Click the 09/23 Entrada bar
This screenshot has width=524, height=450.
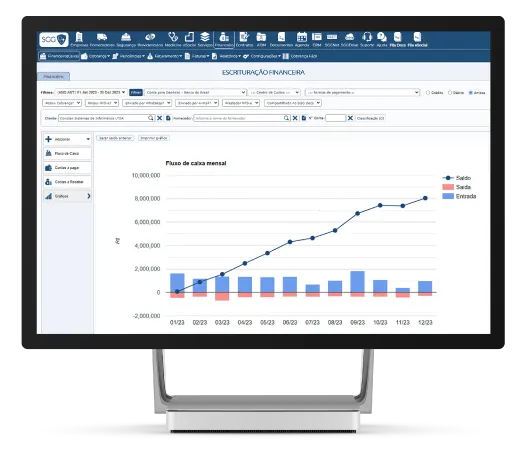click(x=357, y=282)
